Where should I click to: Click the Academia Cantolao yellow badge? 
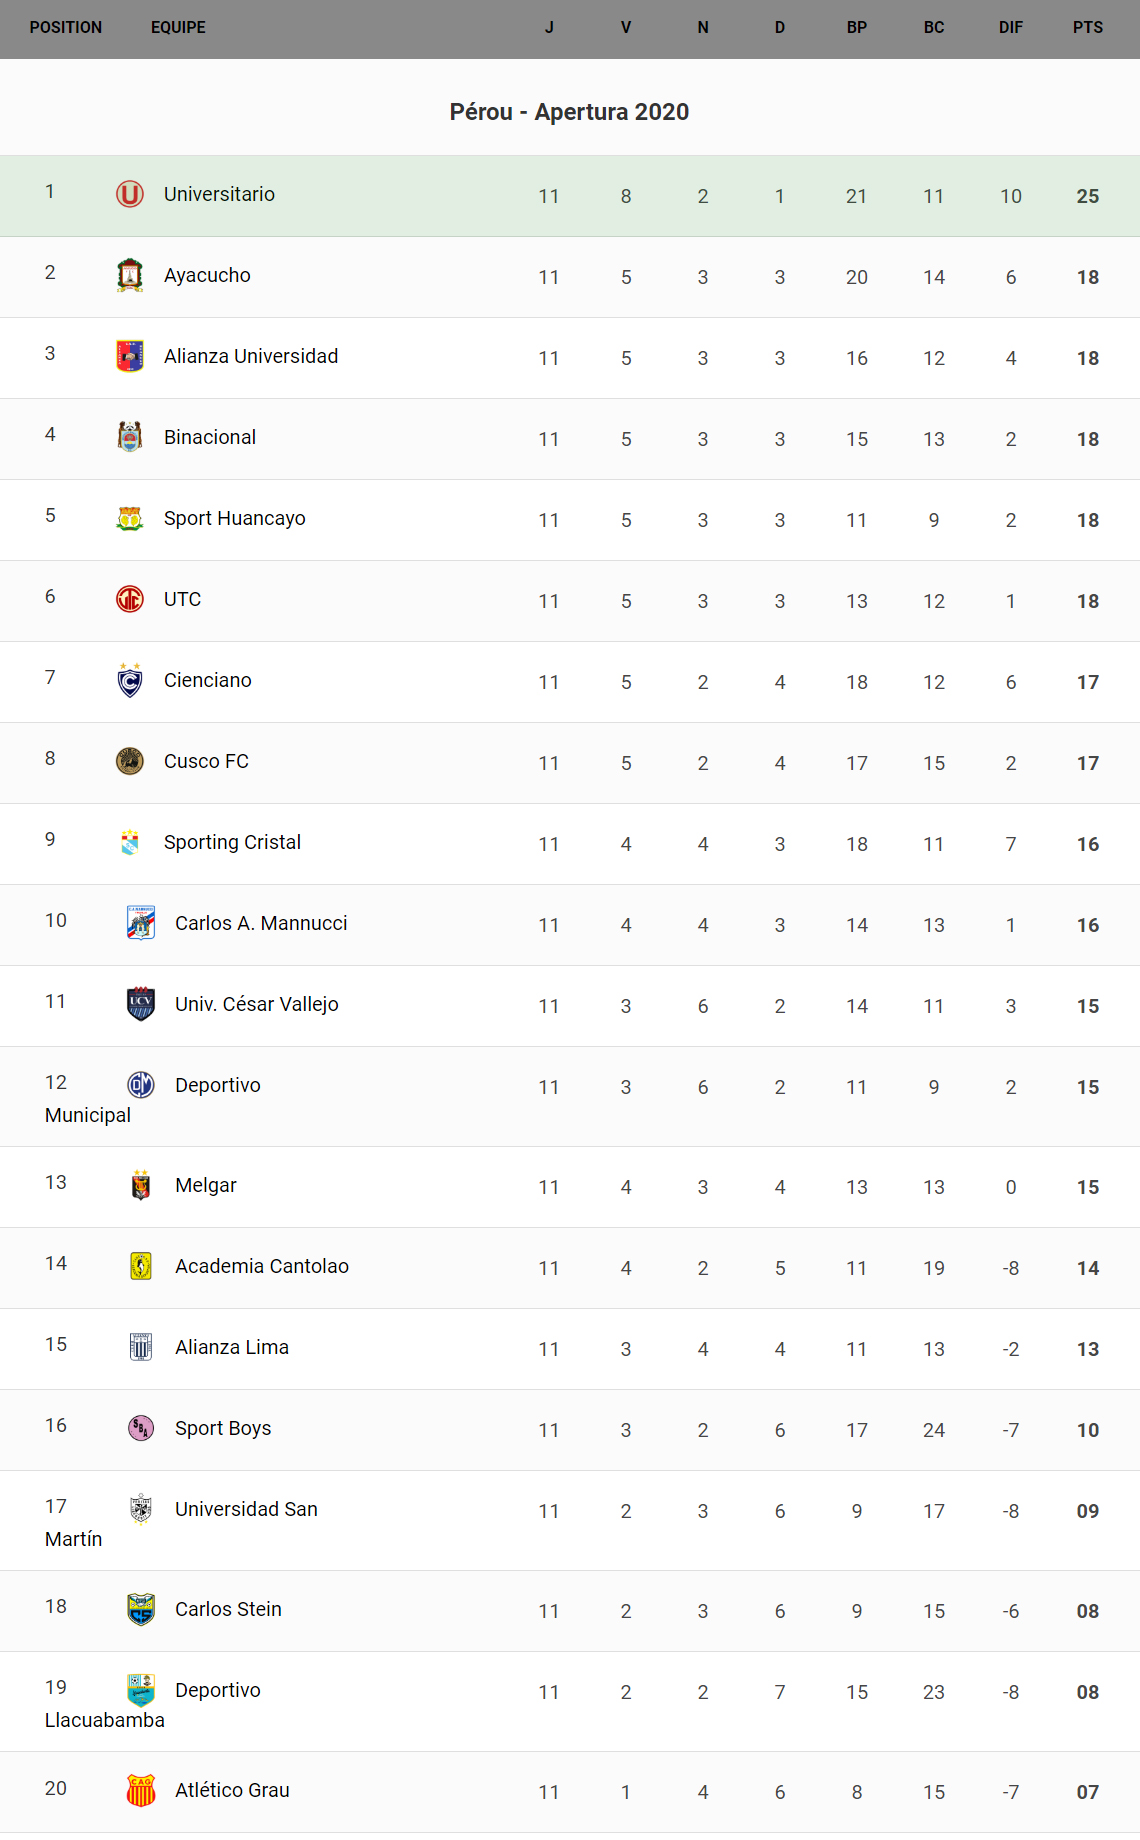(141, 1266)
